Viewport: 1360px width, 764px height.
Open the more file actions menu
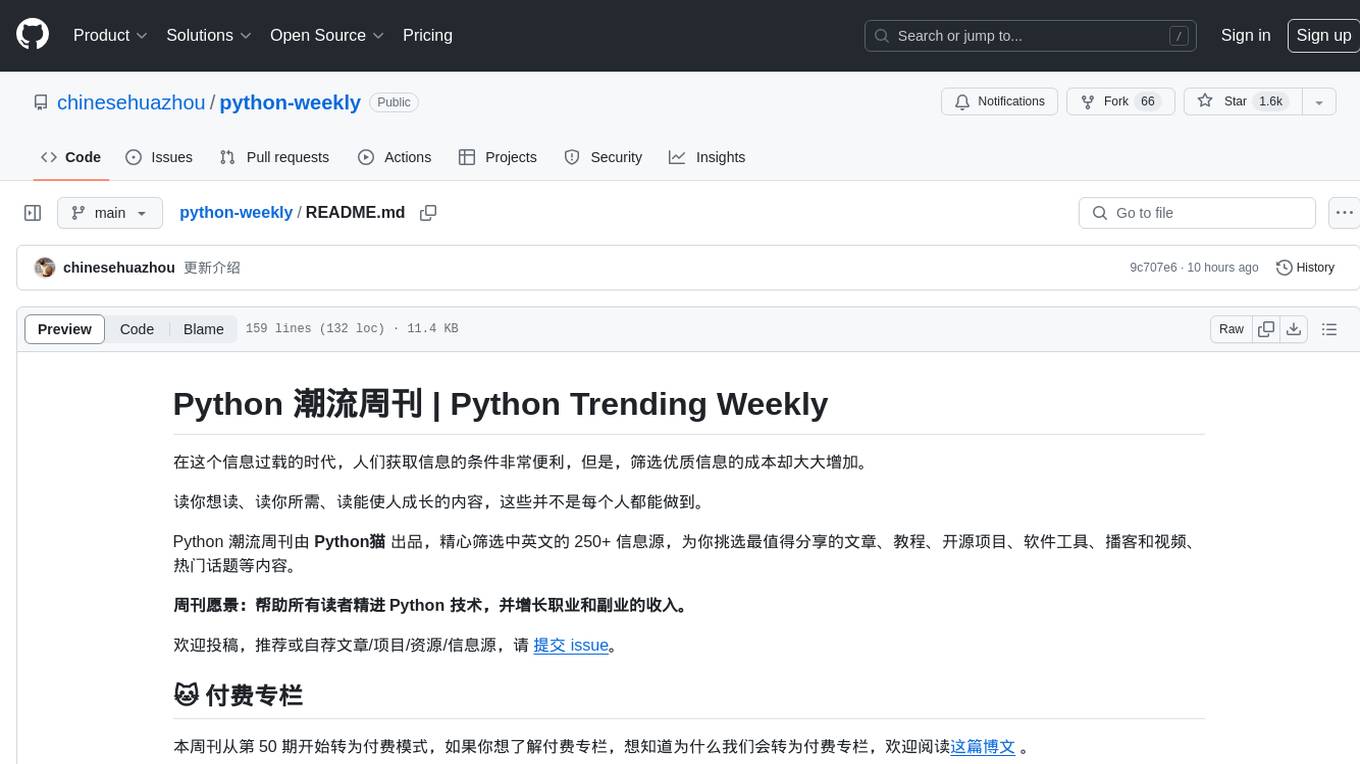(x=1344, y=213)
